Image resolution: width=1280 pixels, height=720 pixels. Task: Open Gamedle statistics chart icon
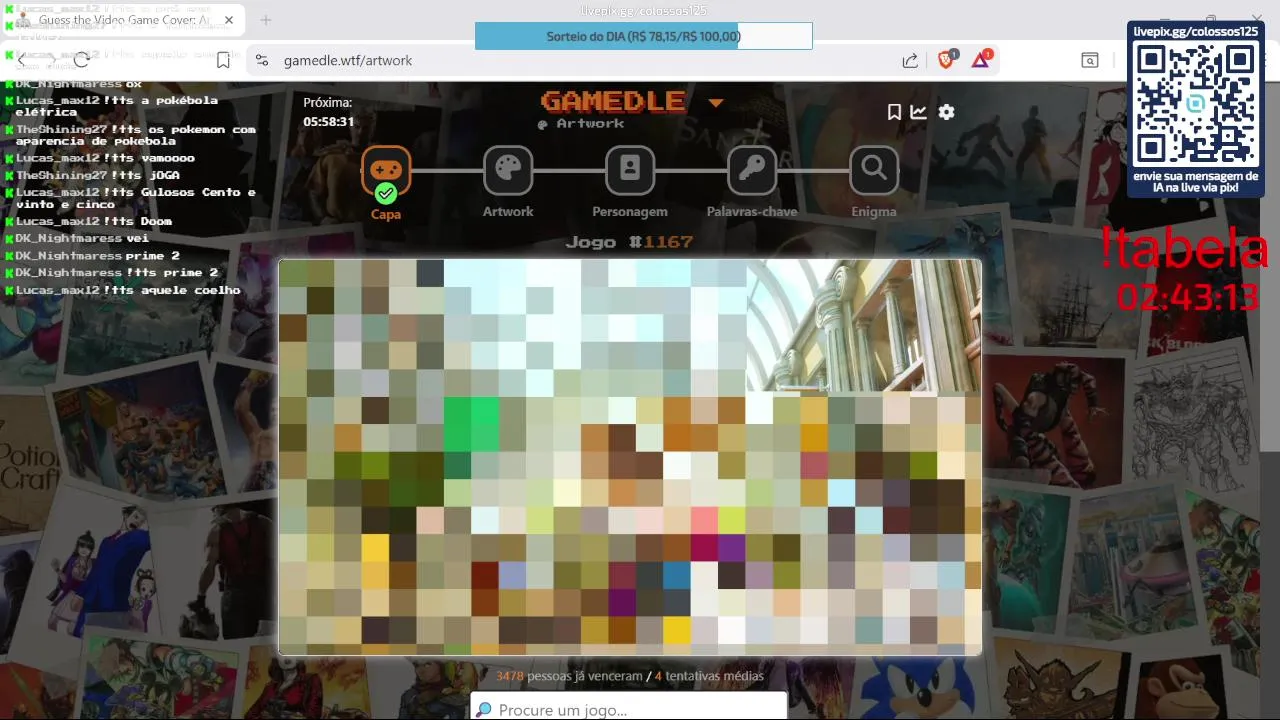pos(919,112)
